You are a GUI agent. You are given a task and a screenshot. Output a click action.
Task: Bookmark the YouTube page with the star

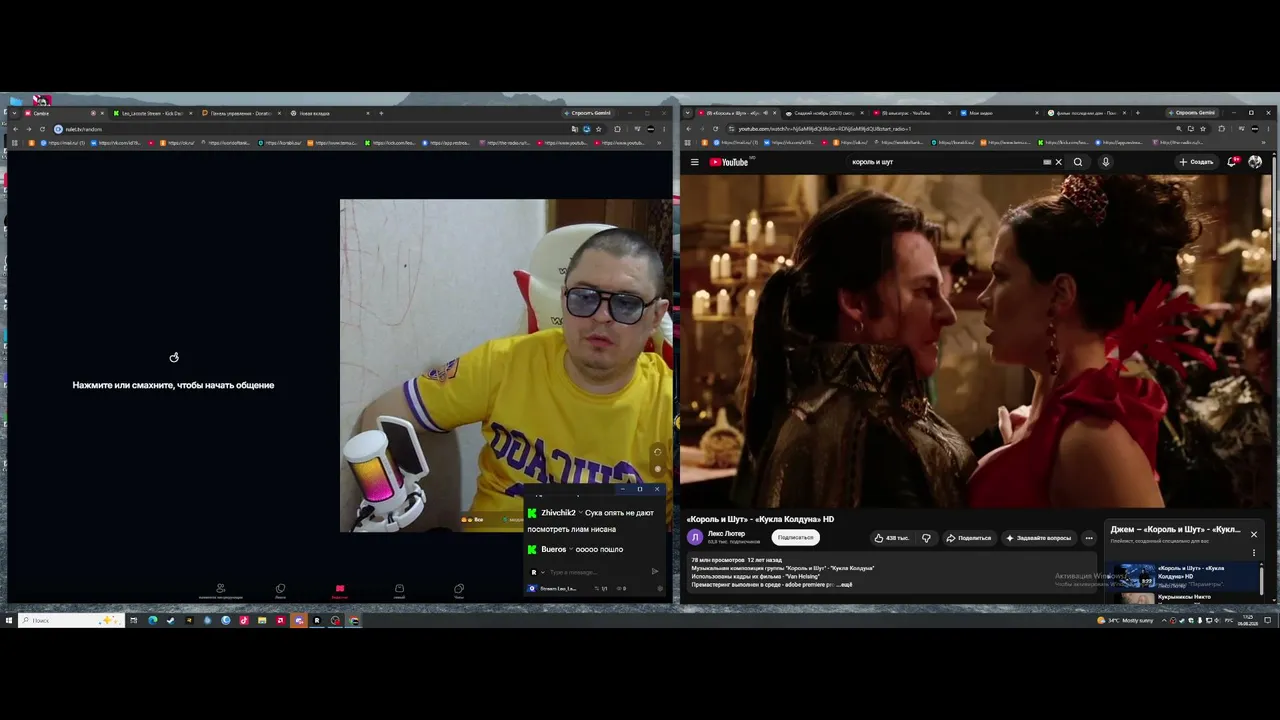(1205, 129)
